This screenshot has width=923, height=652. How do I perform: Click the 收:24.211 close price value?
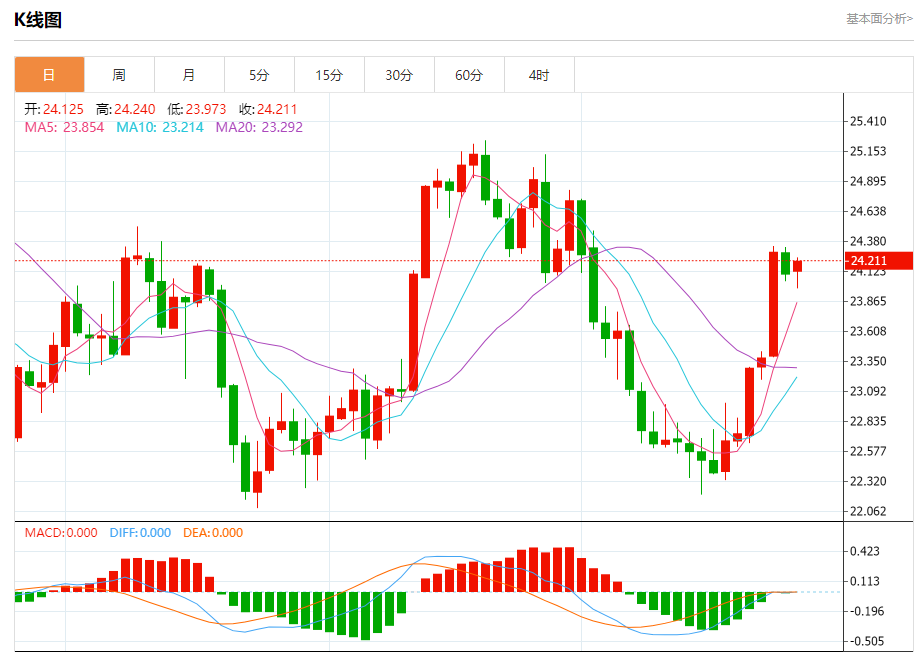268,109
